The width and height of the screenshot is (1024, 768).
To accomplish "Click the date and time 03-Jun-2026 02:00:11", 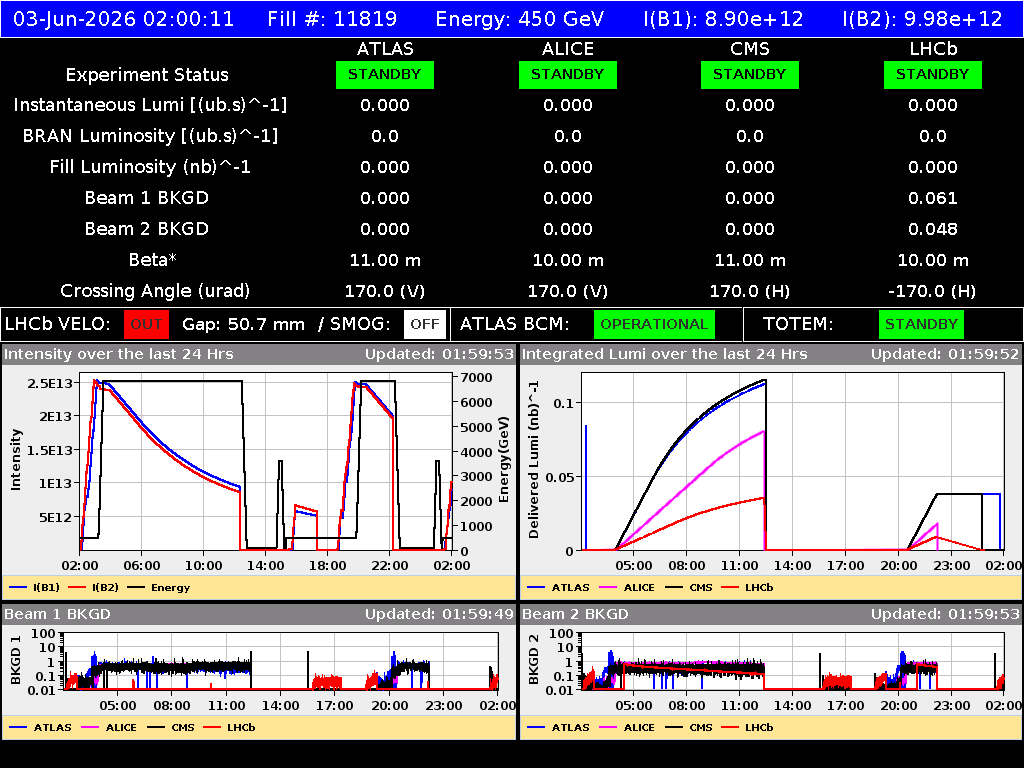I will coord(123,18).
